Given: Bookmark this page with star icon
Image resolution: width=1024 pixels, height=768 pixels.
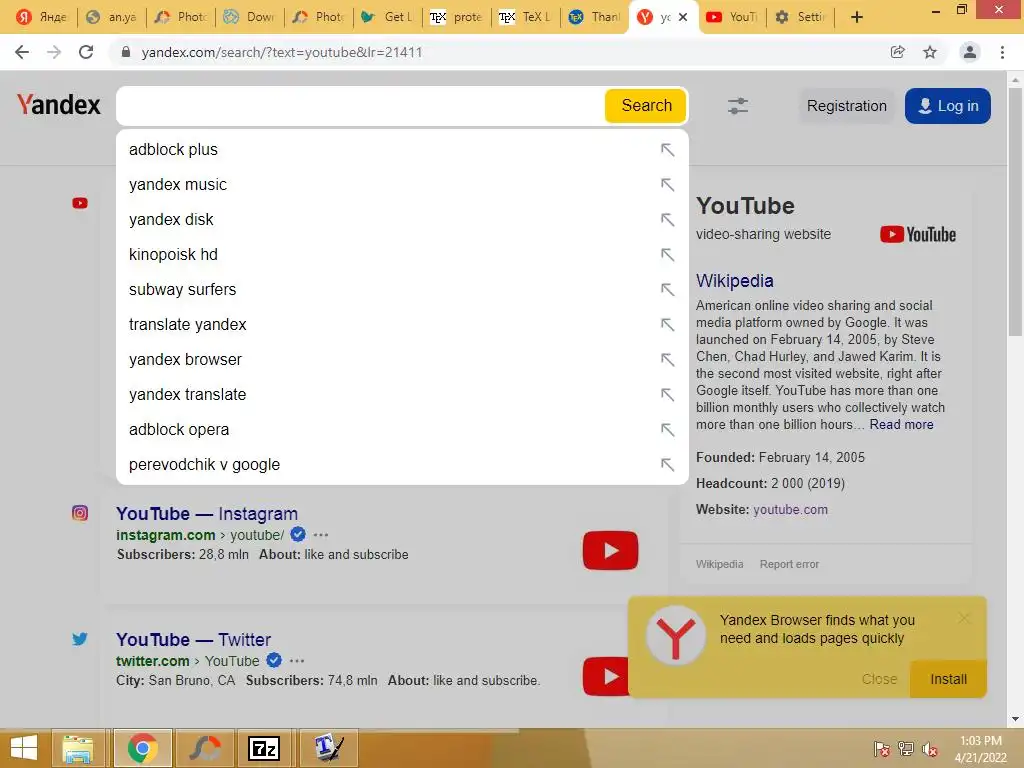Looking at the screenshot, I should click(x=930, y=52).
